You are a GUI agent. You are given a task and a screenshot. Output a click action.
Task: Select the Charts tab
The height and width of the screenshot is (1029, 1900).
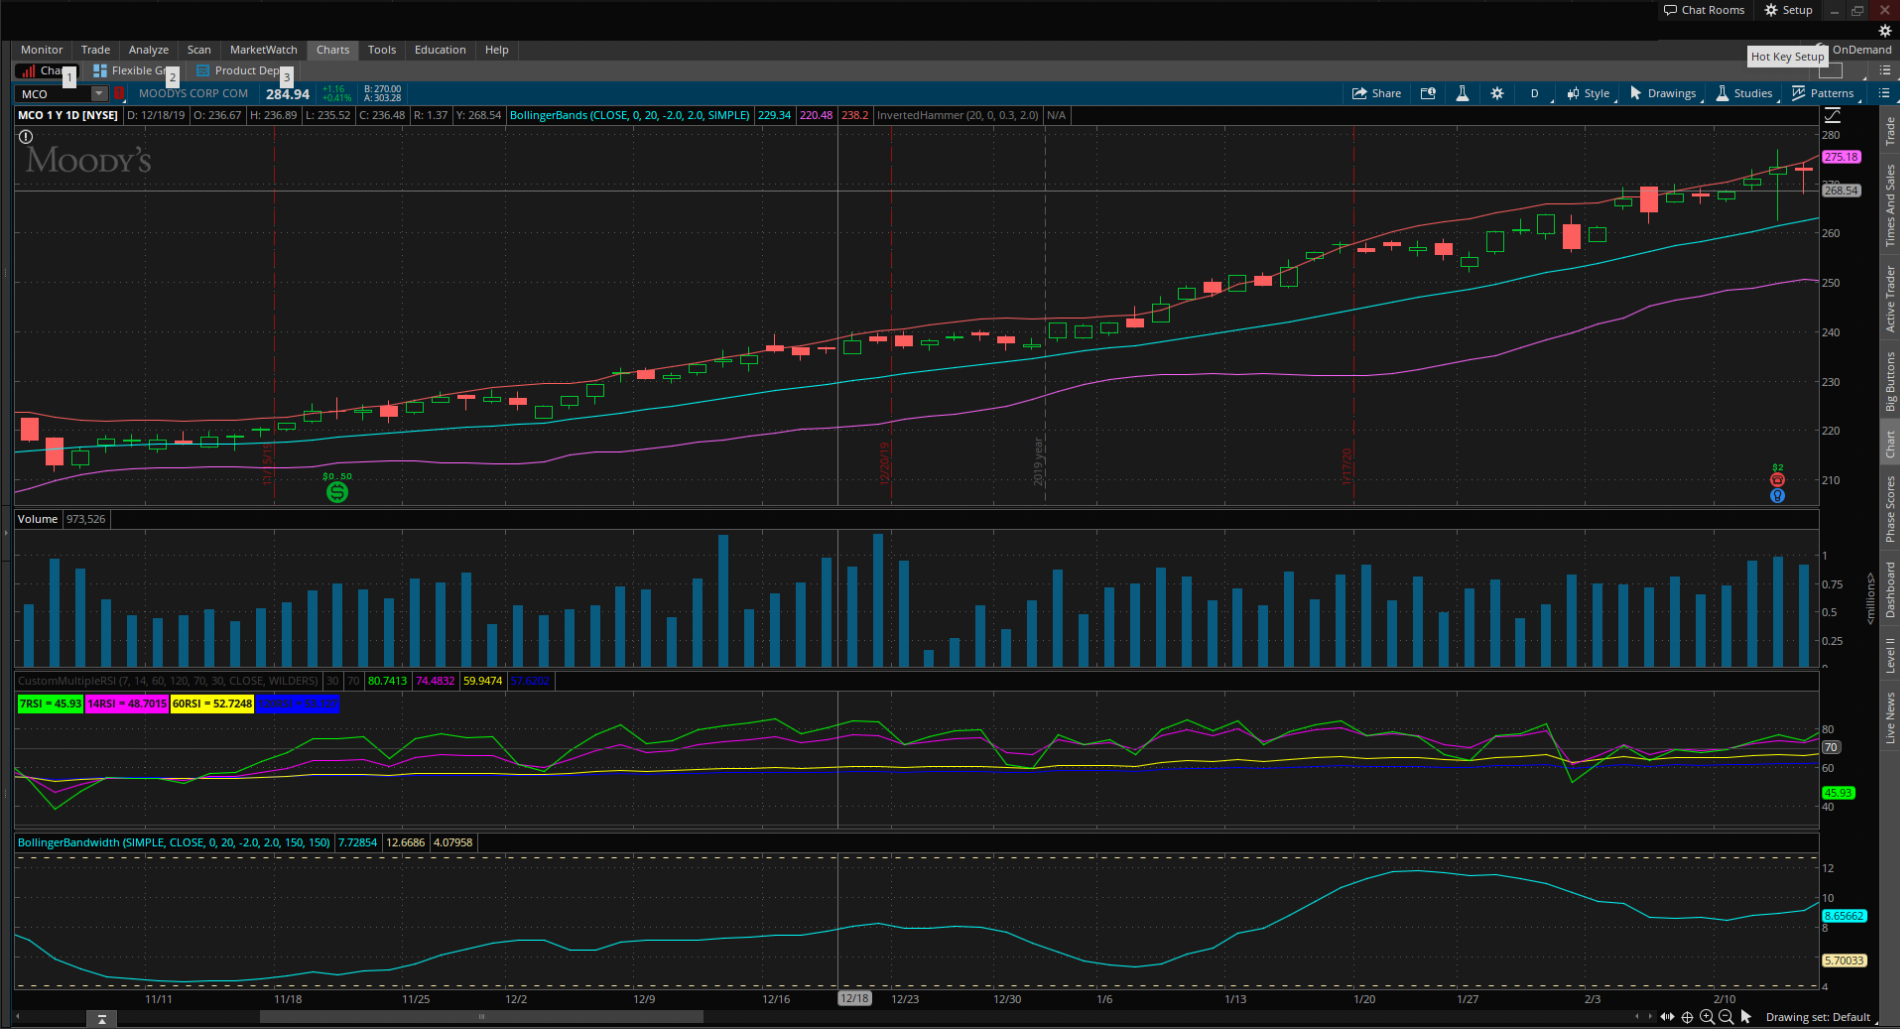[333, 49]
